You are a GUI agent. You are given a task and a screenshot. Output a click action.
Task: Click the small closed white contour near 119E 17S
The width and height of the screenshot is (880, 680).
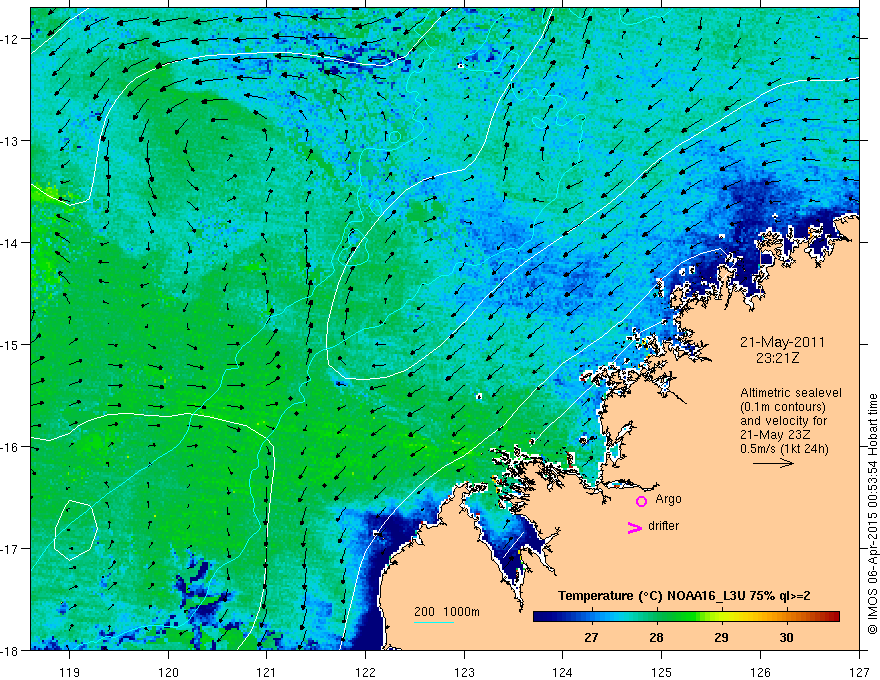pos(76,530)
